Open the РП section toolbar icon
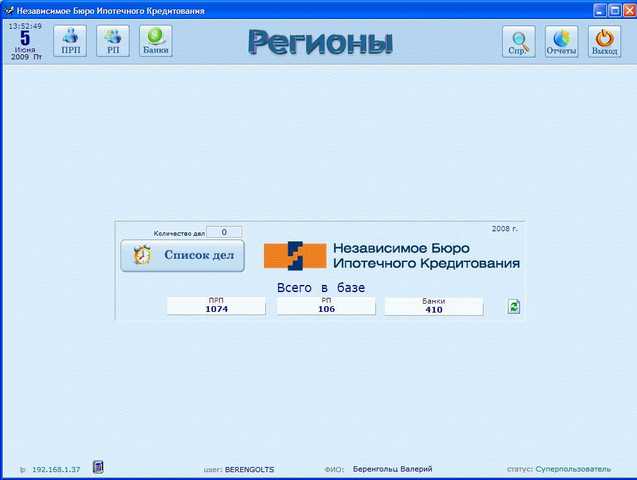This screenshot has width=637, height=480. [113, 41]
